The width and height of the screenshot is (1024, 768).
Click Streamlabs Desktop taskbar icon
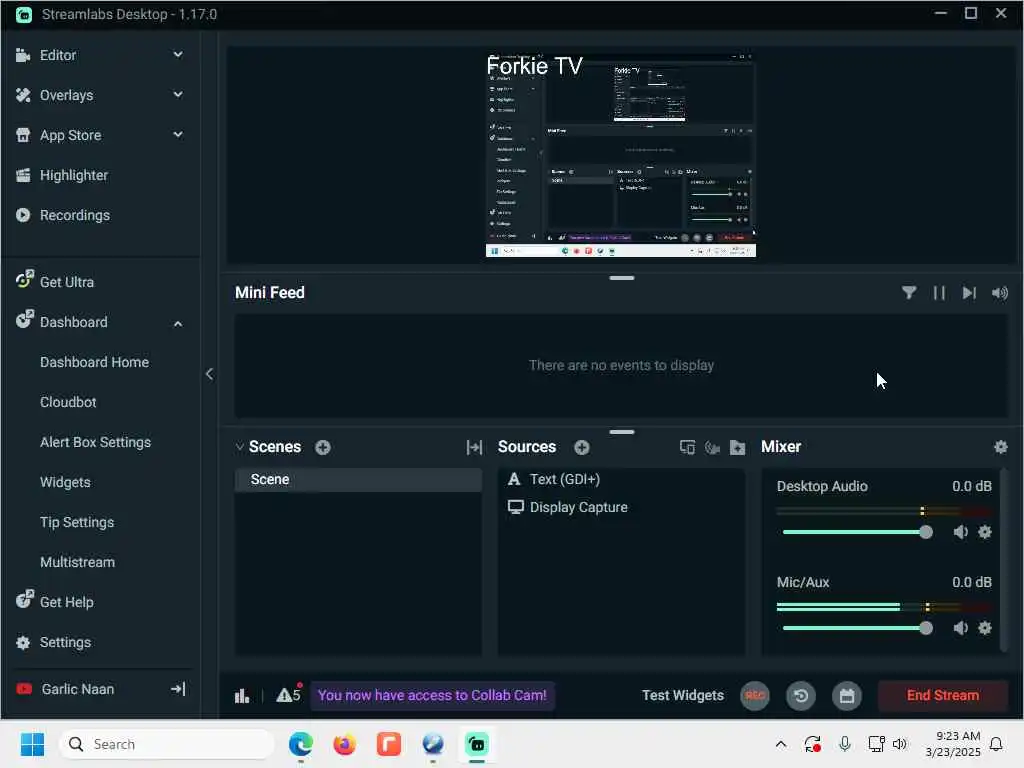(x=477, y=744)
